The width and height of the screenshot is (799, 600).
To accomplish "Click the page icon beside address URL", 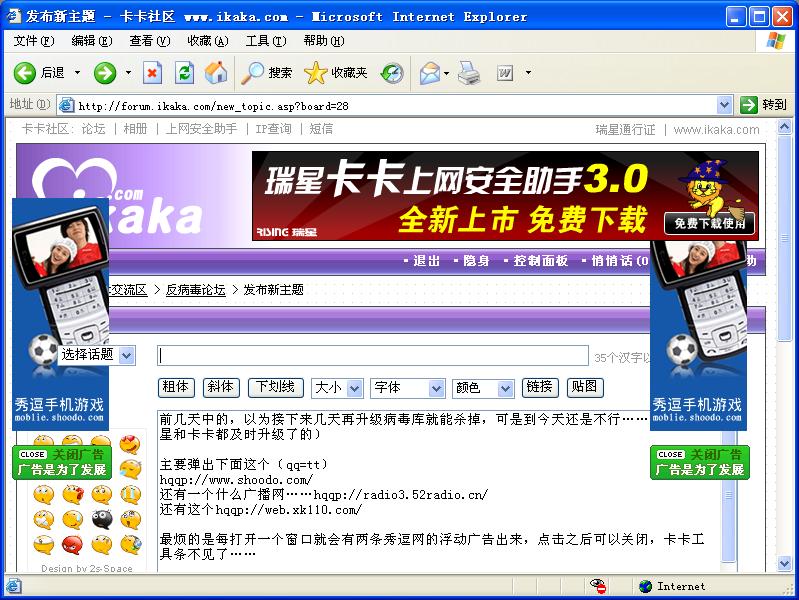I will click(67, 106).
